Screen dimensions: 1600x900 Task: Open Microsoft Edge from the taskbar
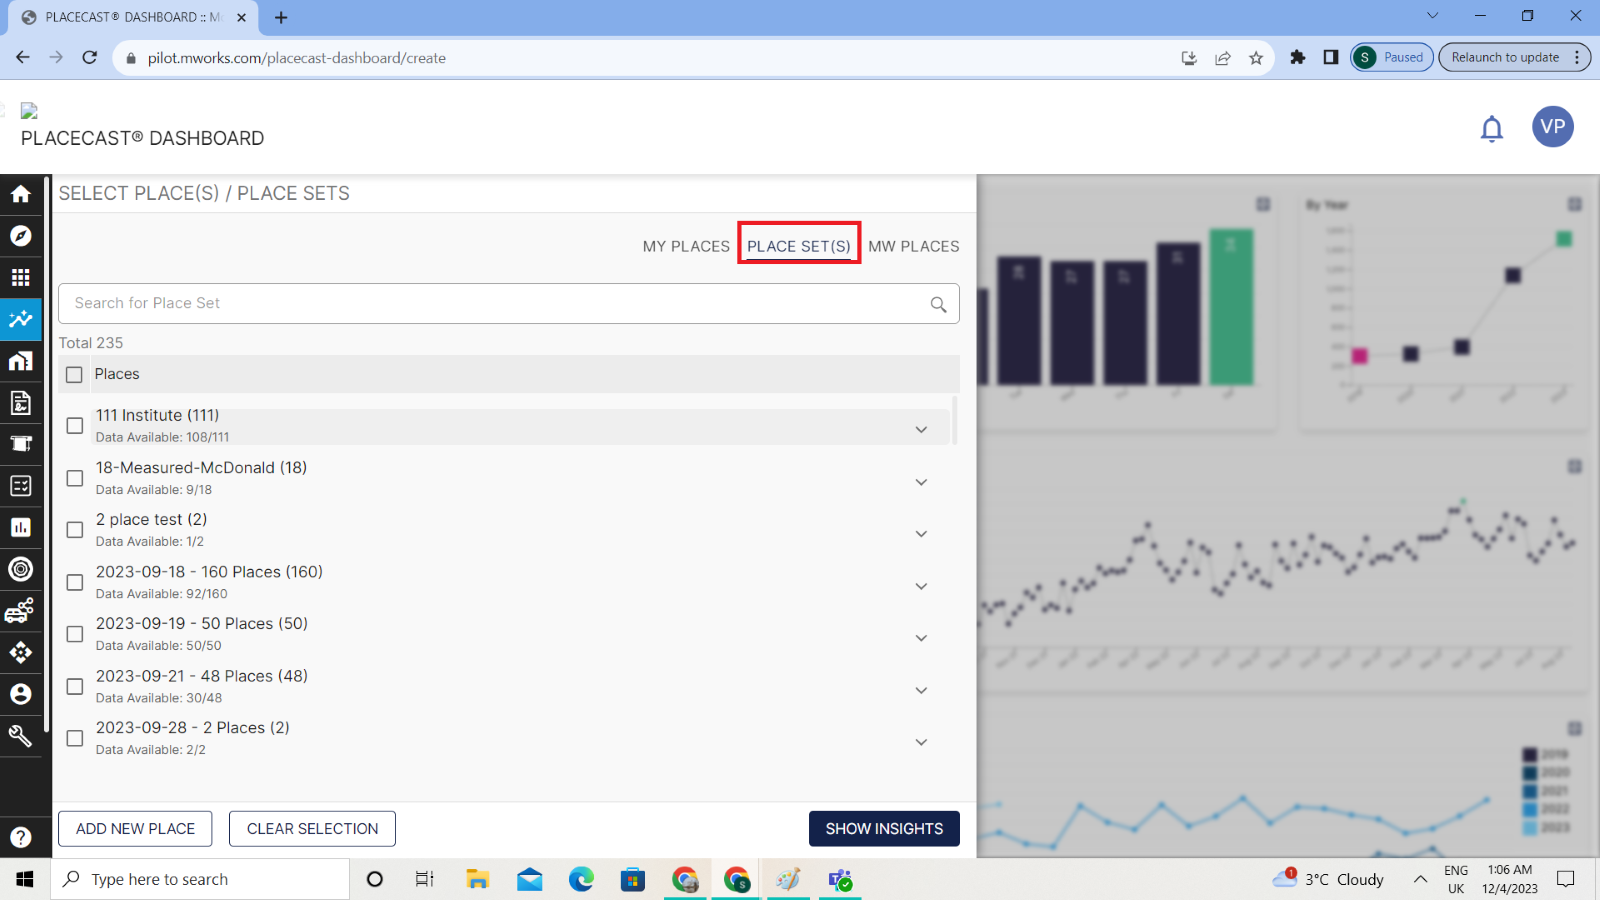581,879
